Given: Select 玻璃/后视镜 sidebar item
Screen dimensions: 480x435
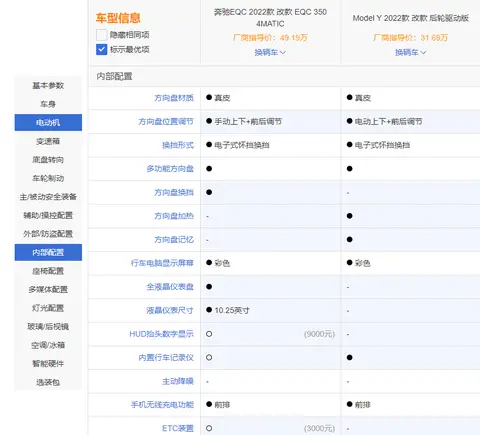Looking at the screenshot, I should (x=48, y=326).
